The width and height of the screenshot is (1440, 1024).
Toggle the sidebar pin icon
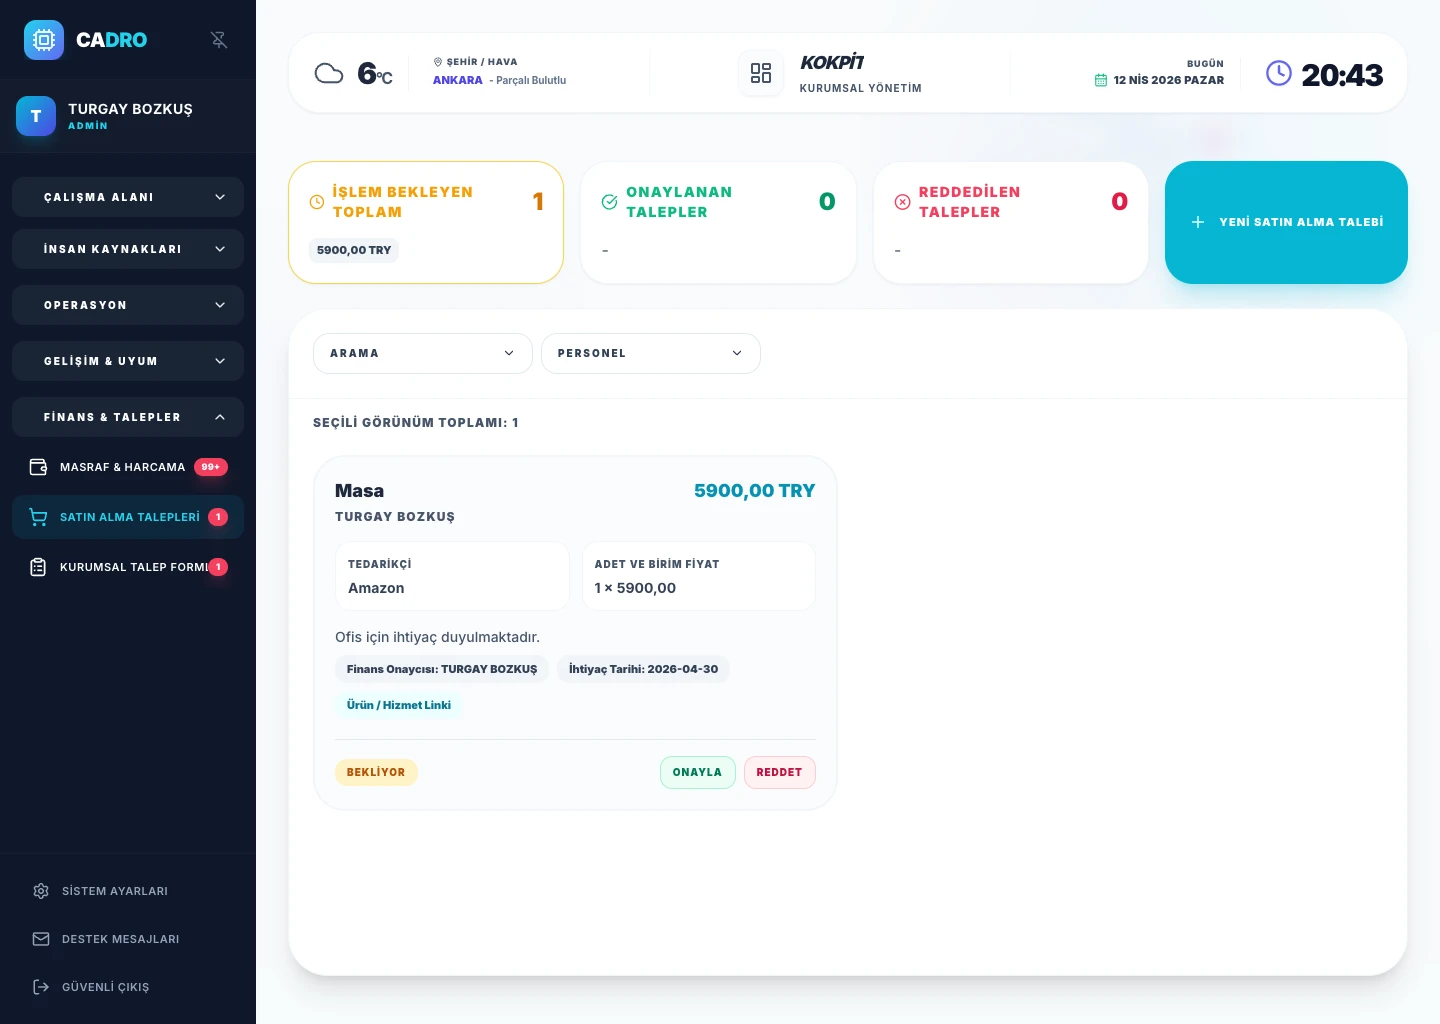coord(219,40)
